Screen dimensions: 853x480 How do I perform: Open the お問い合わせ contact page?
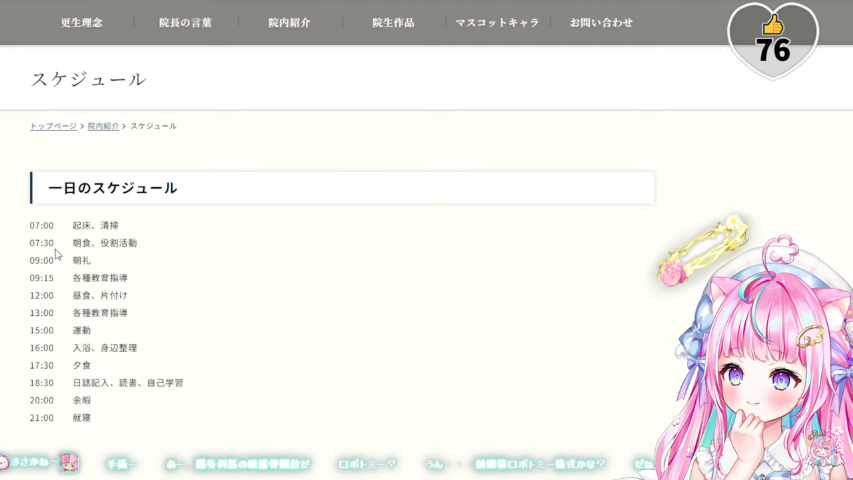pyautogui.click(x=601, y=23)
